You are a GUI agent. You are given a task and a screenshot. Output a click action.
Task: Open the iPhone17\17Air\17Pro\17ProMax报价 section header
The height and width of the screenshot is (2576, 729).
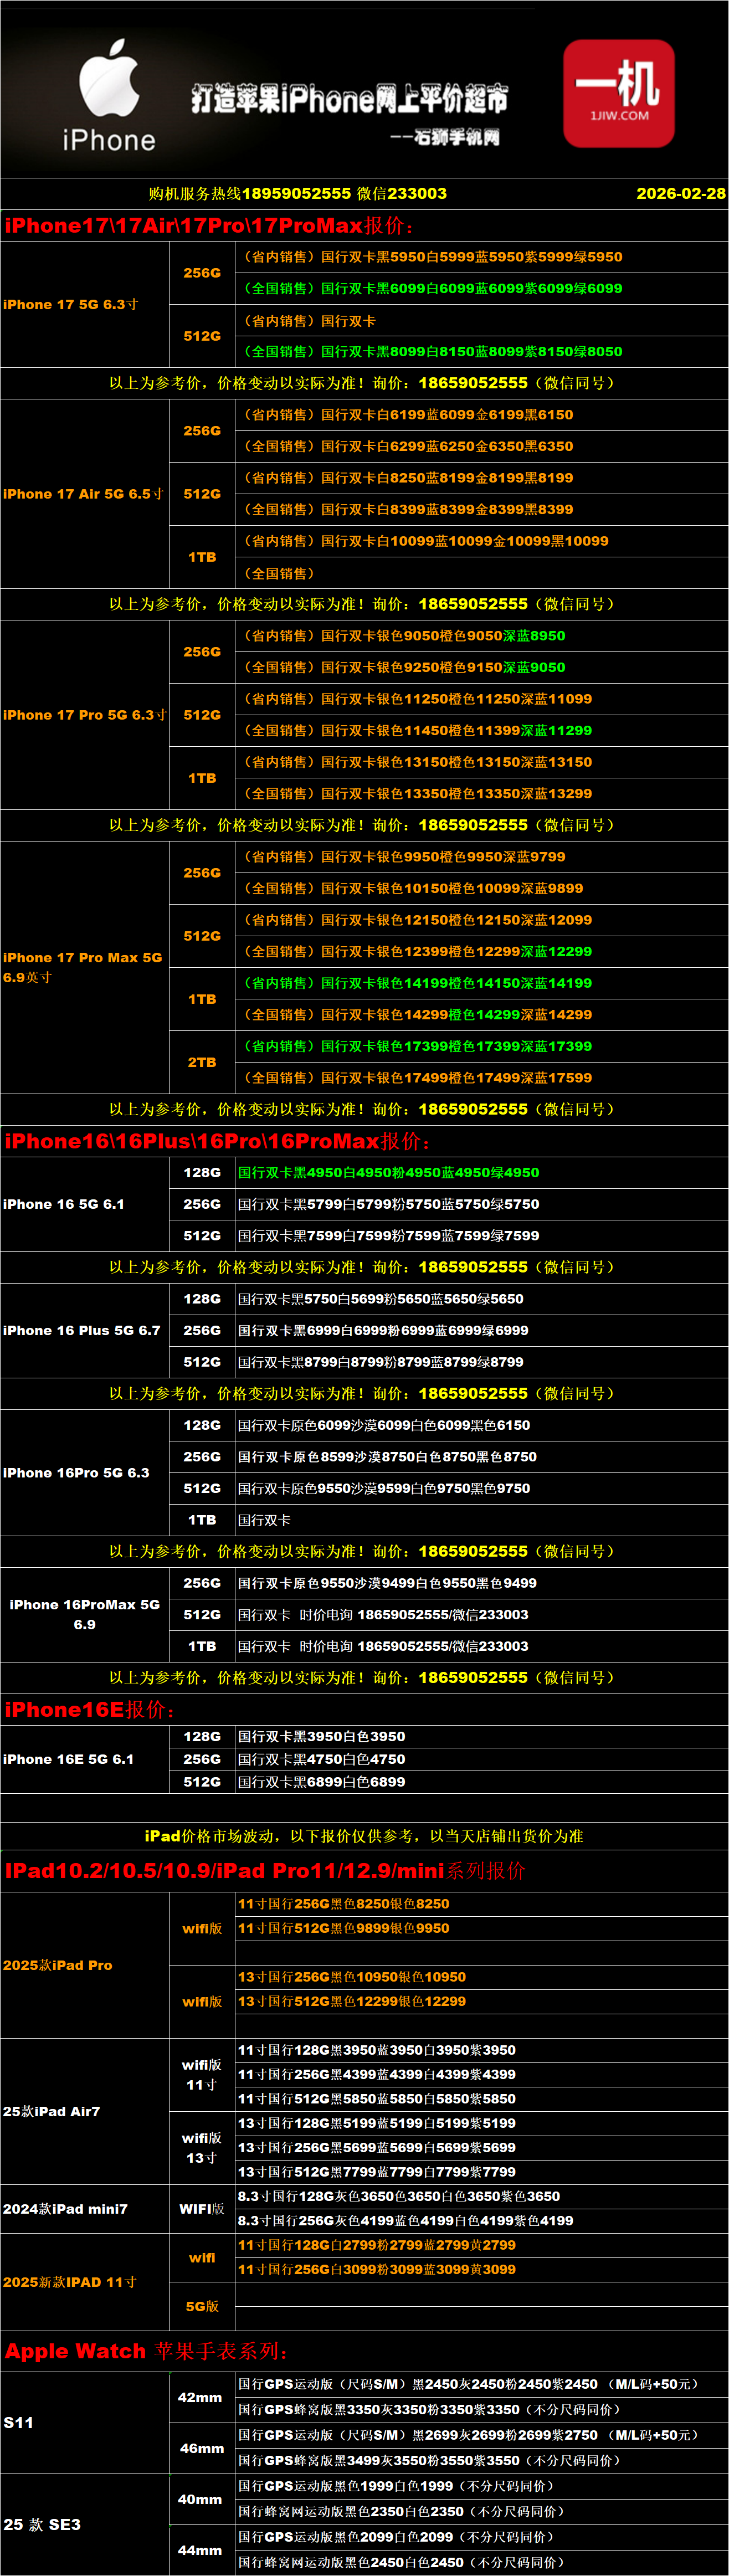point(208,226)
